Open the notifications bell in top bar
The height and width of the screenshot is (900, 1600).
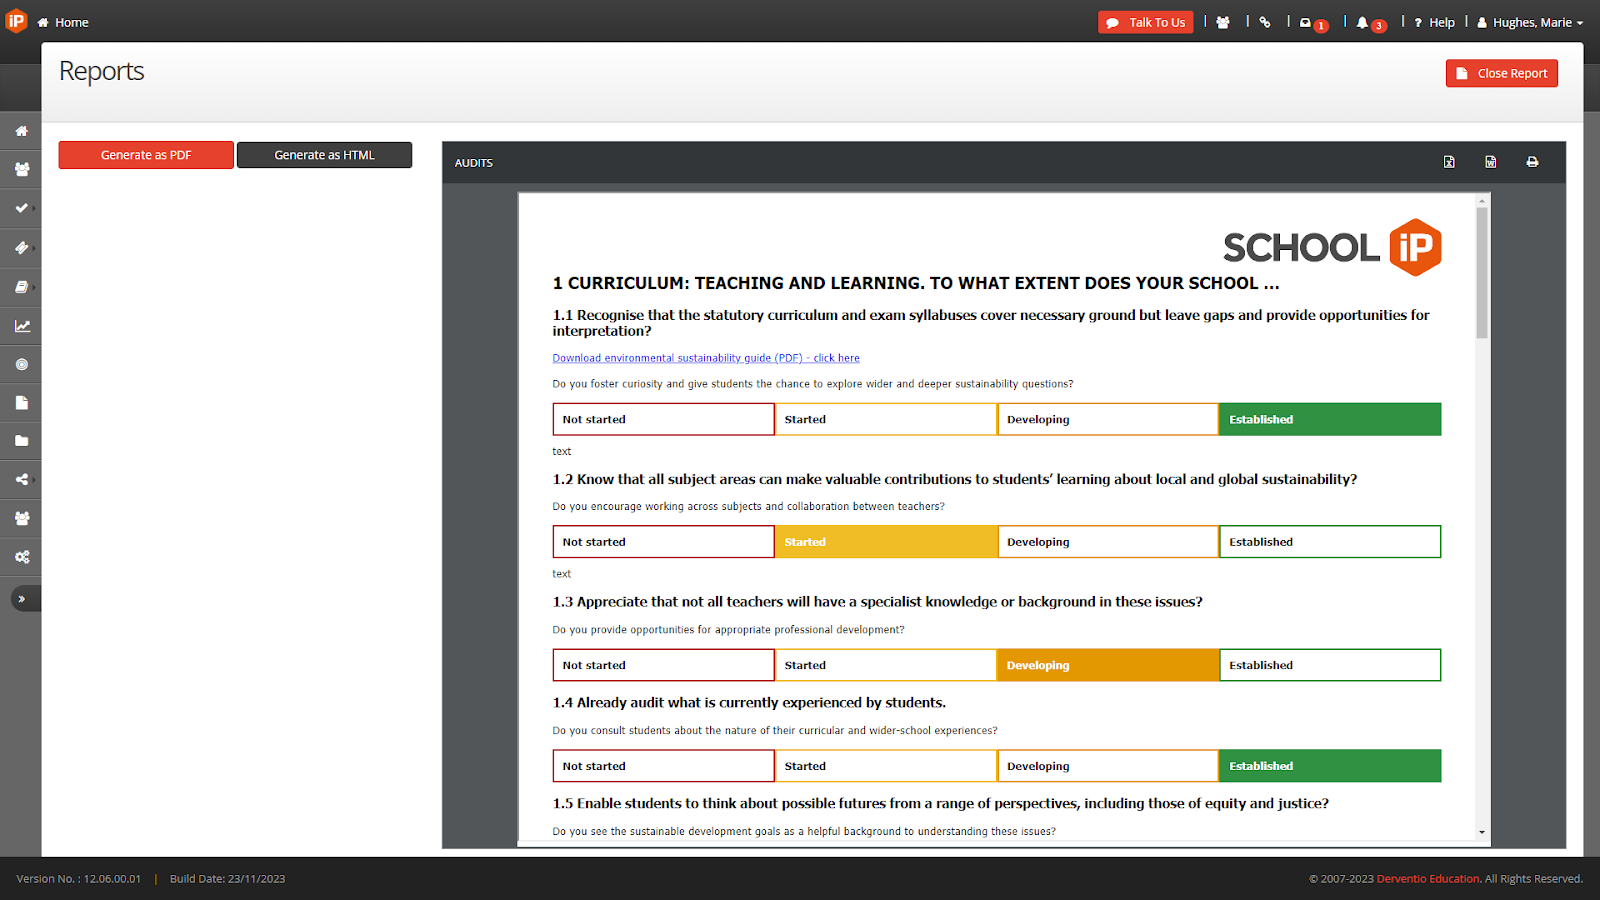point(1362,23)
